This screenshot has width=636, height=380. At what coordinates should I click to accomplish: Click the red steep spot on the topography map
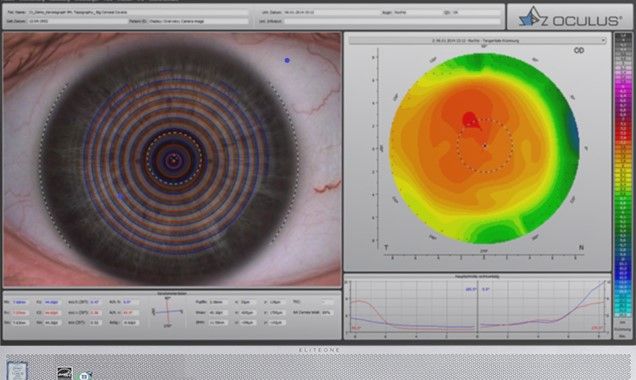(x=470, y=119)
